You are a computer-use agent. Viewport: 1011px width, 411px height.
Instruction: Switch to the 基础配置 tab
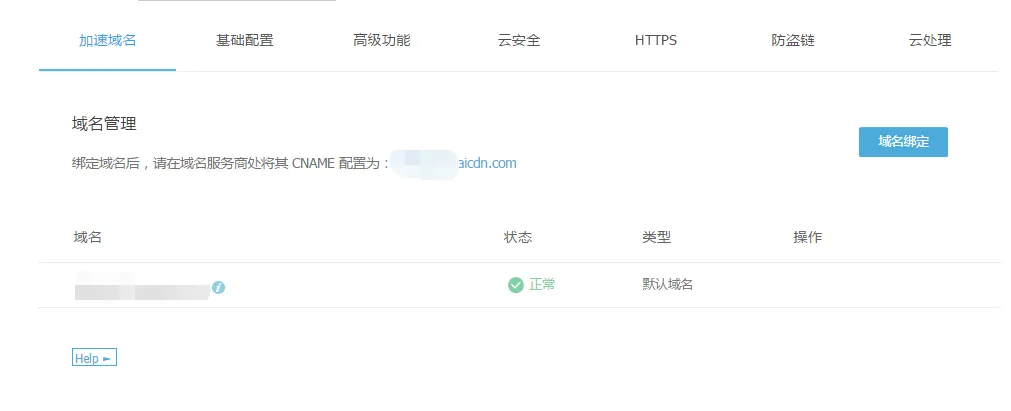click(x=244, y=41)
